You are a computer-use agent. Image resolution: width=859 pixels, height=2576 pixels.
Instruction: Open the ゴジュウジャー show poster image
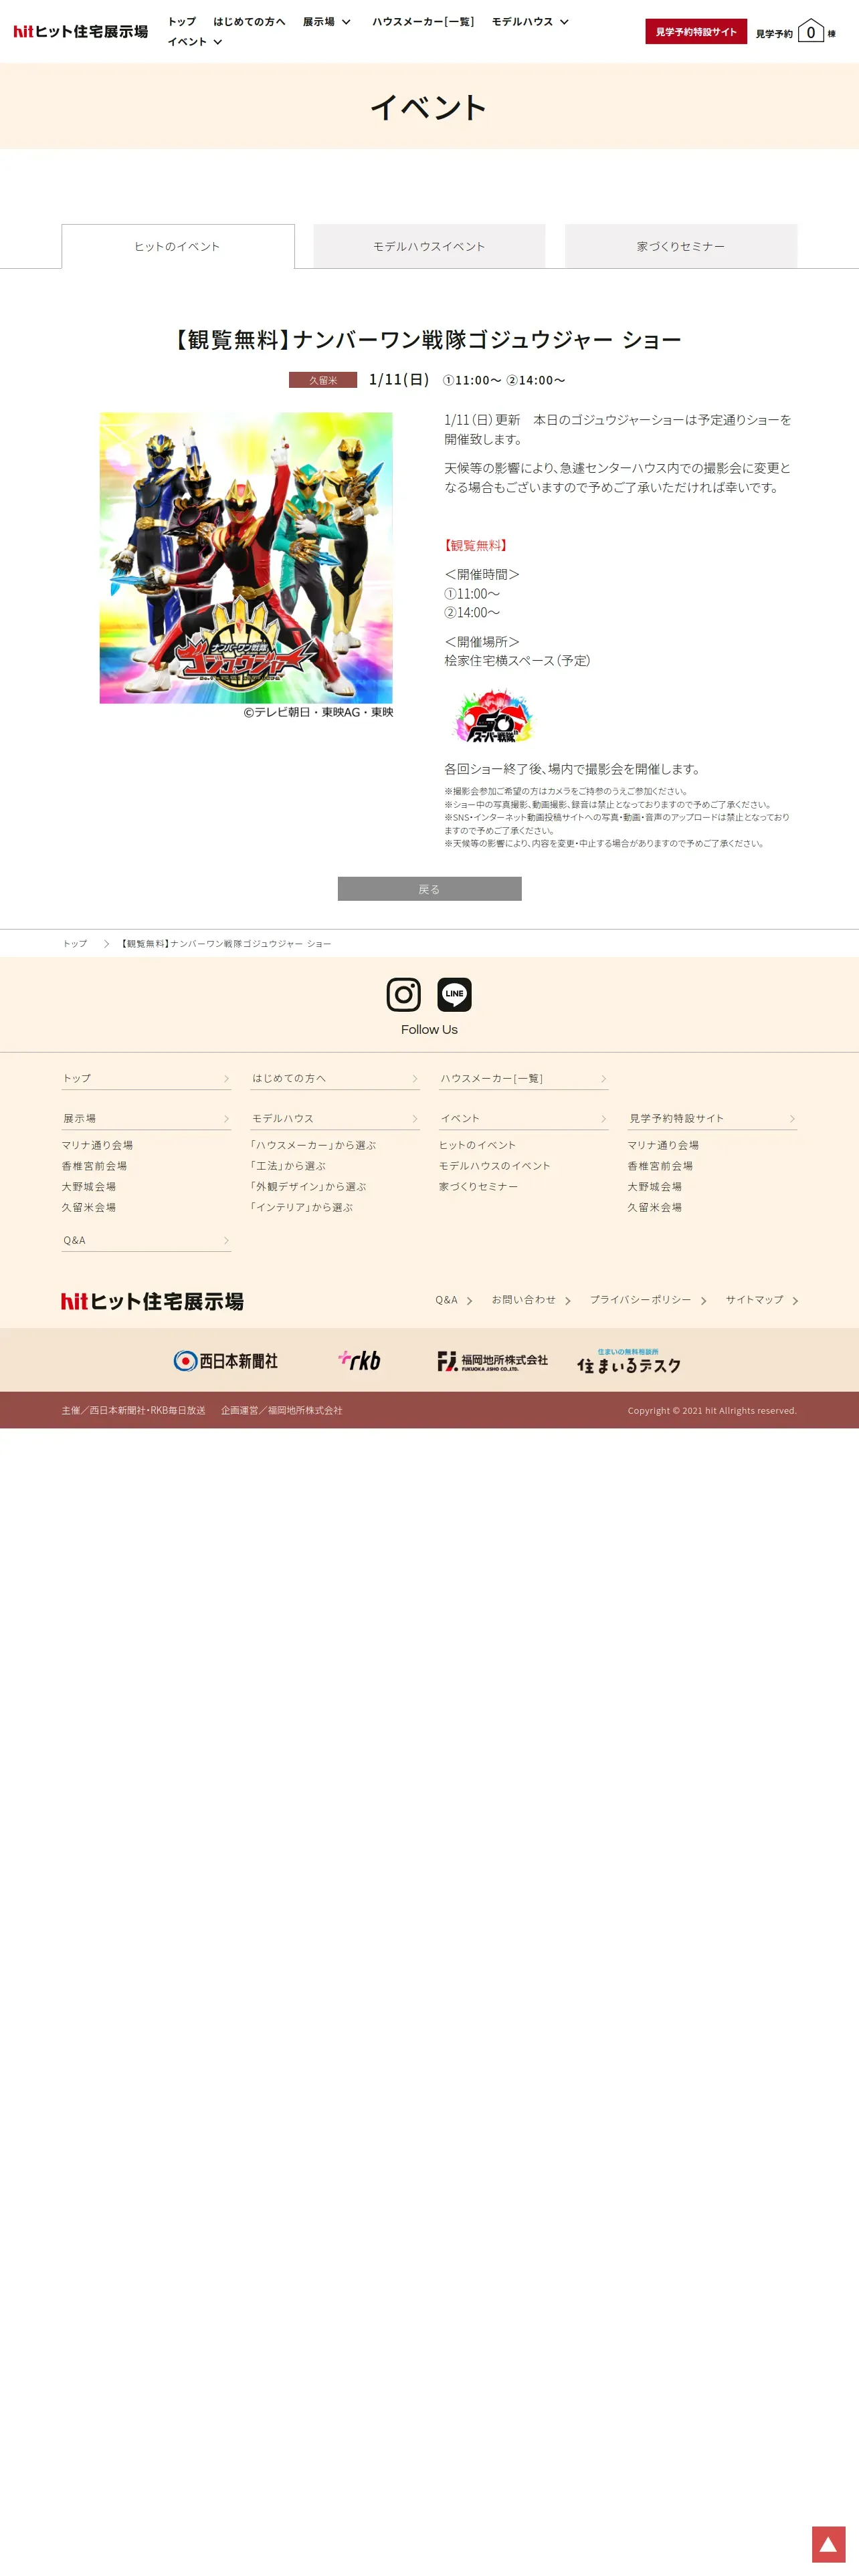point(246,558)
